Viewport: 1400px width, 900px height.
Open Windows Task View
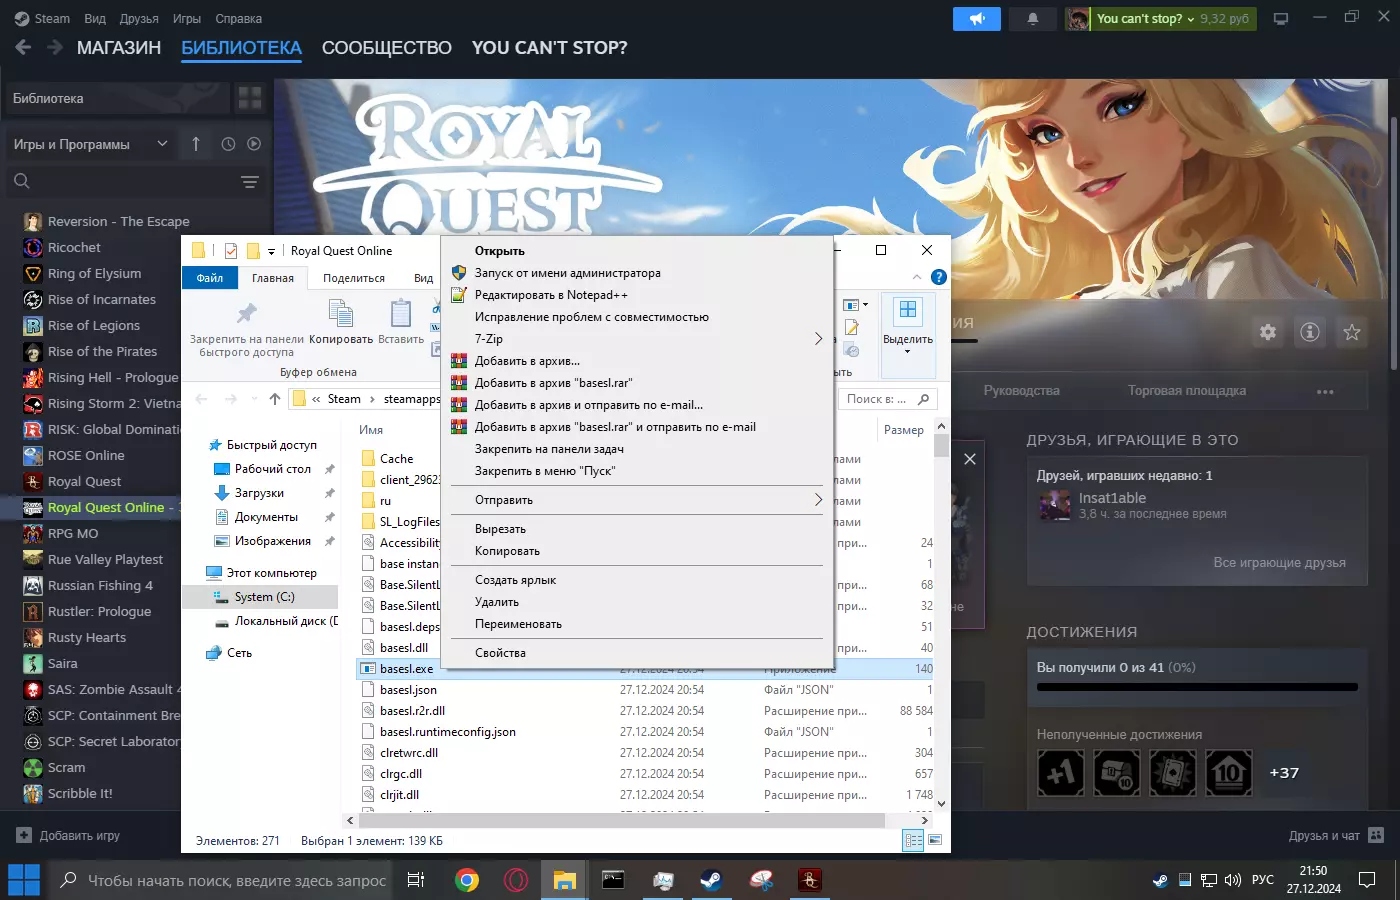click(416, 880)
